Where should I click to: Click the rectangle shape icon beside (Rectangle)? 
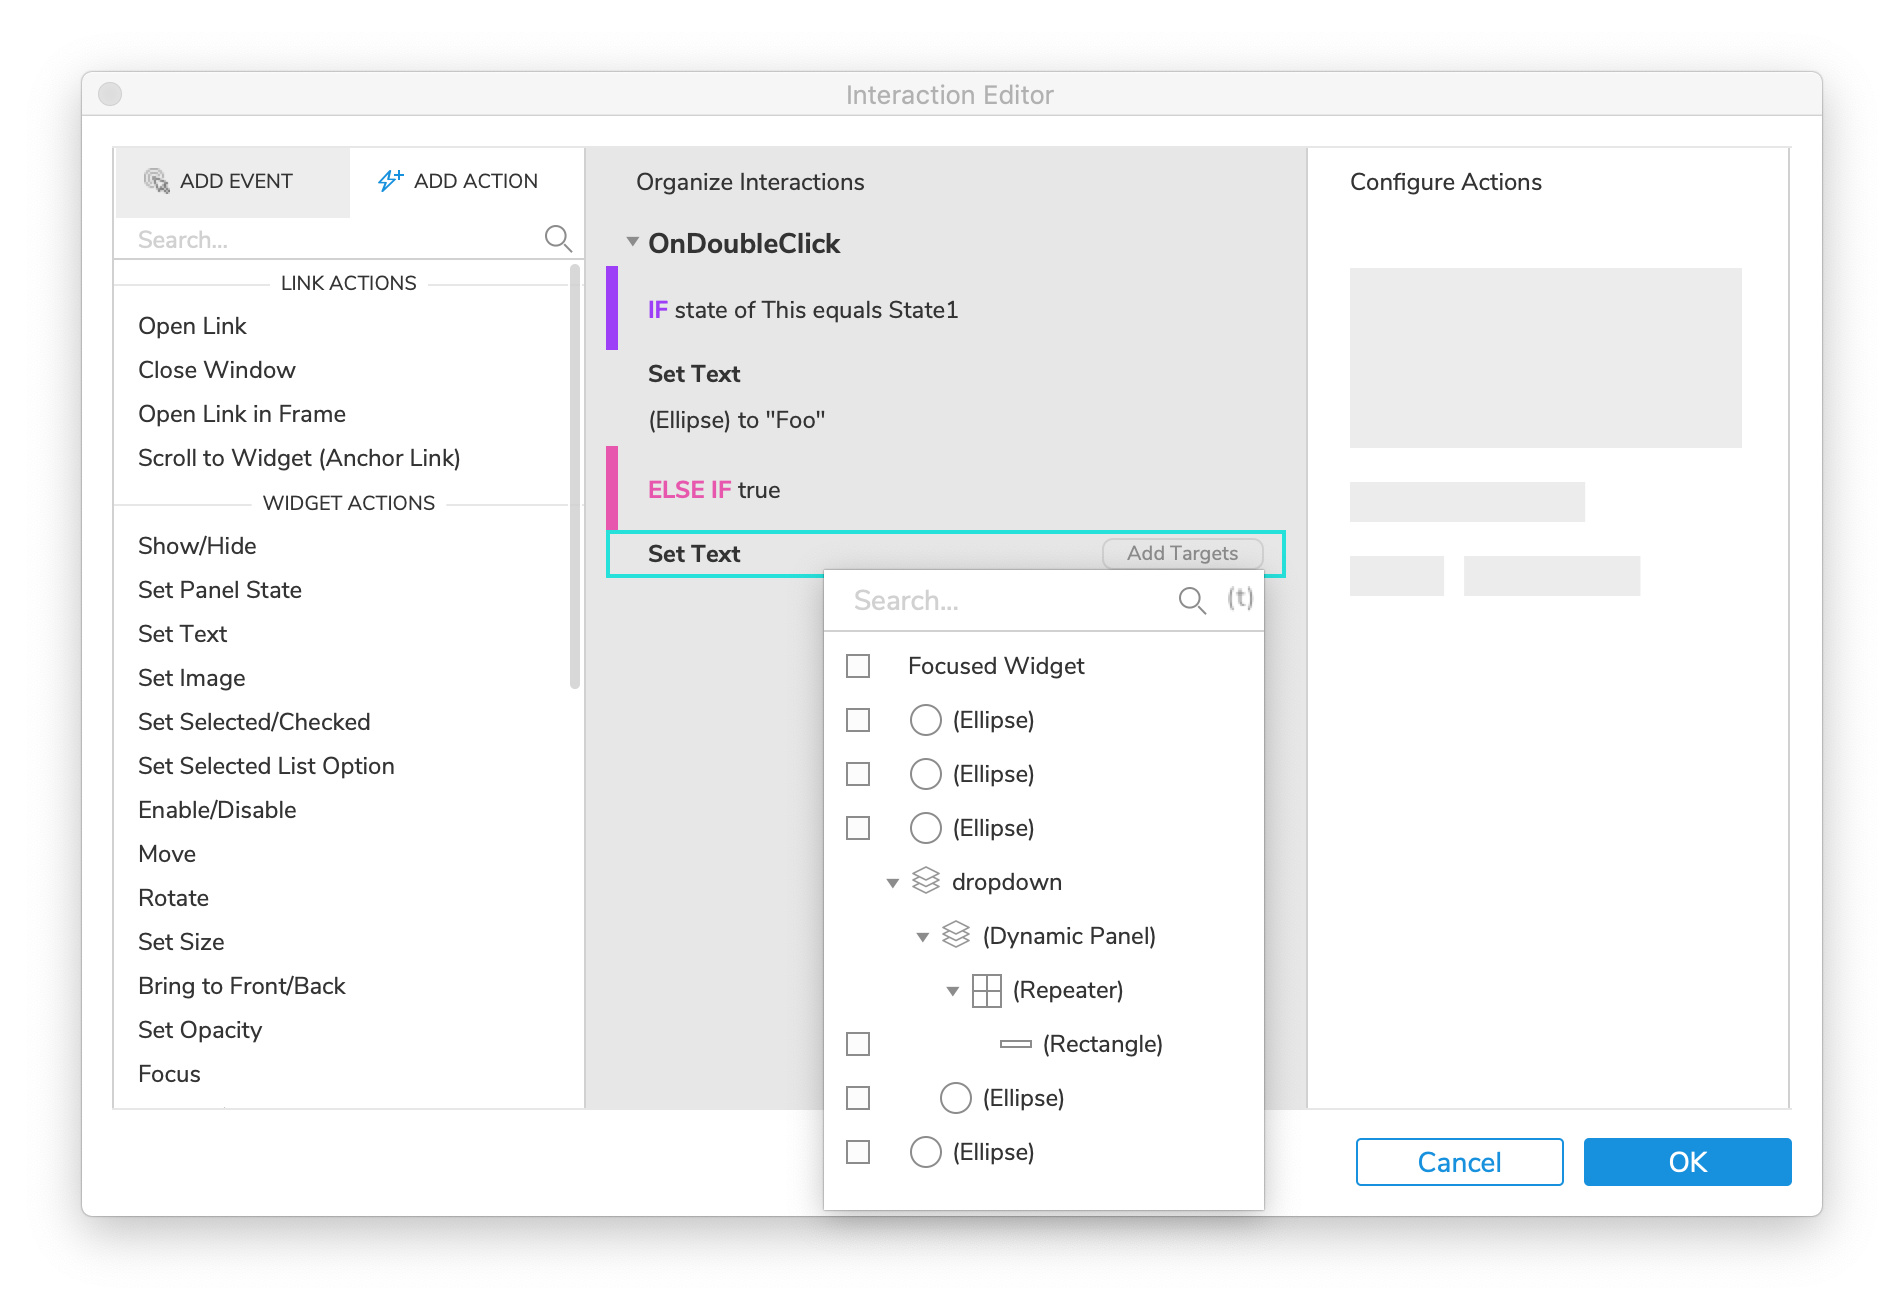click(x=1013, y=1043)
